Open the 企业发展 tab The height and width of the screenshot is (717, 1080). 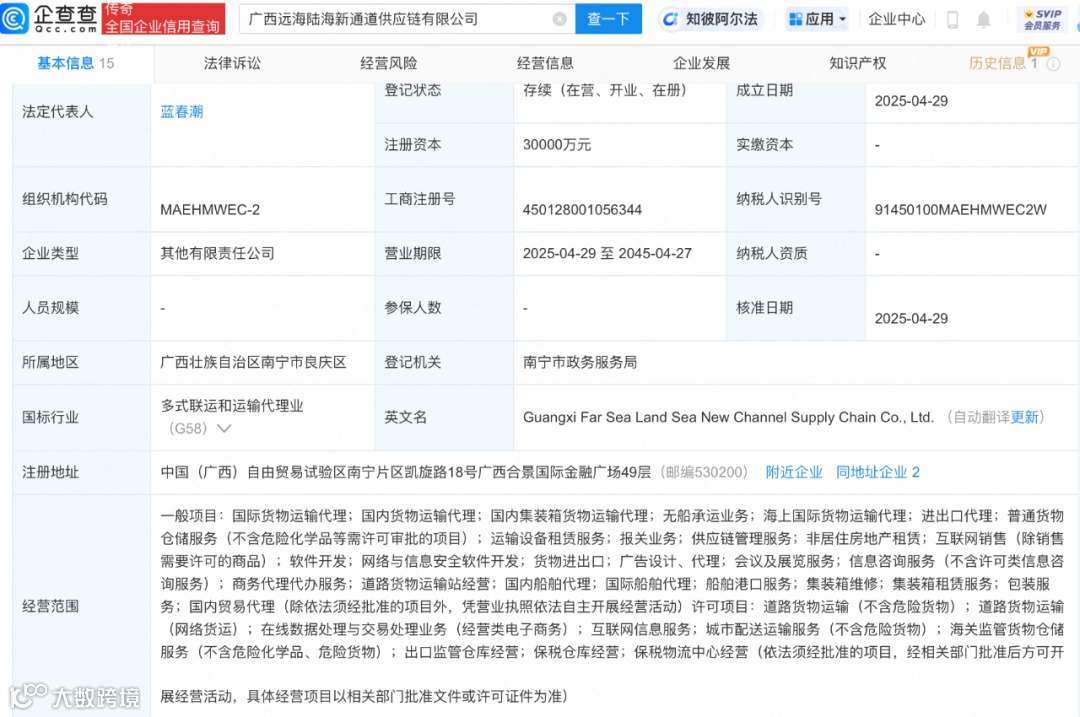pyautogui.click(x=701, y=63)
